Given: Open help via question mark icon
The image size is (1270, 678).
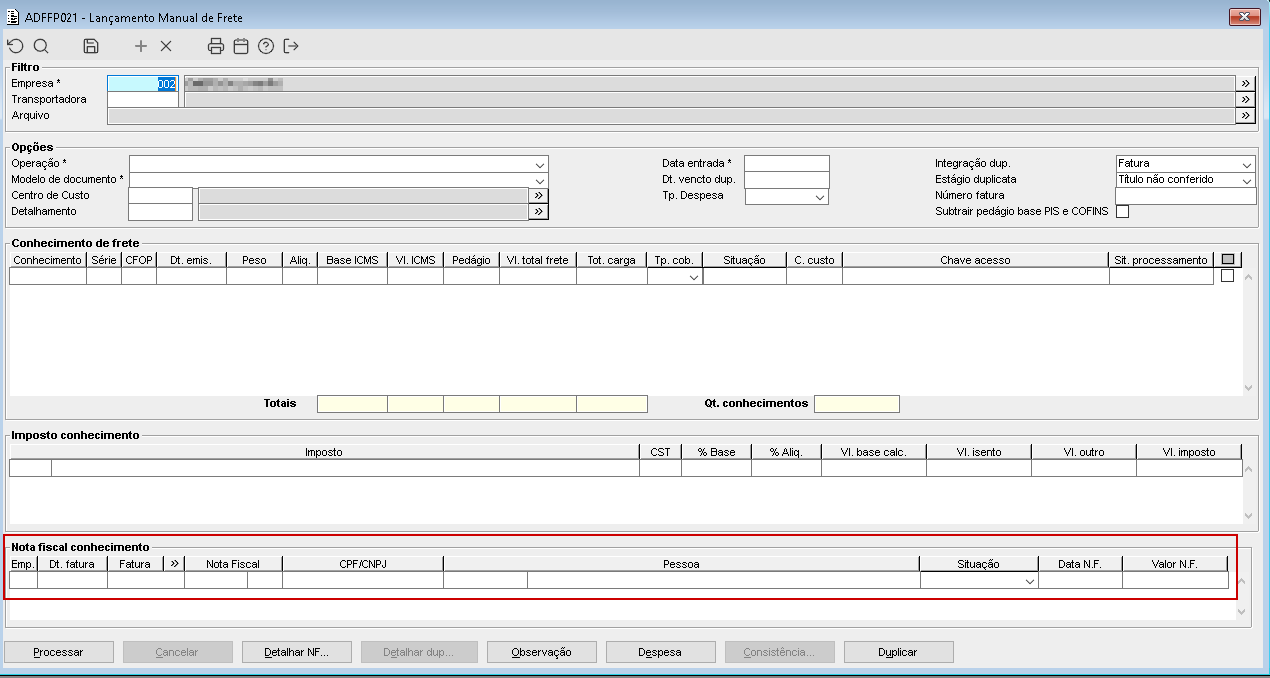Looking at the screenshot, I should (x=266, y=46).
